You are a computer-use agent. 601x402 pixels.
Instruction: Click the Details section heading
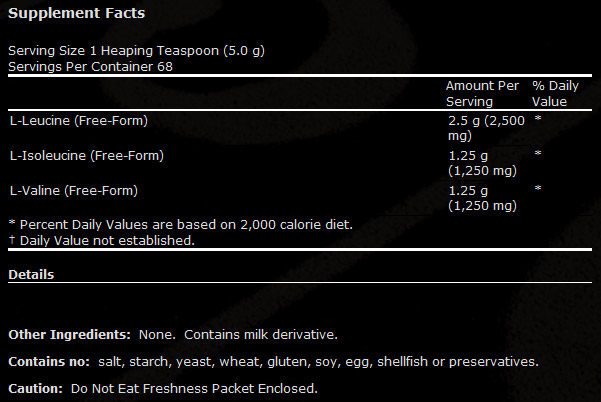(x=31, y=275)
